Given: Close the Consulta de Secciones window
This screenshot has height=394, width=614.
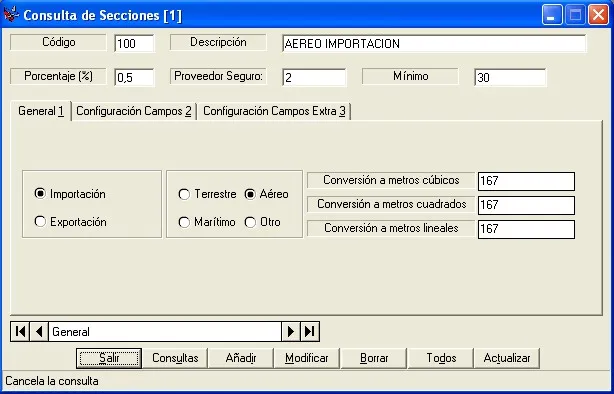Looking at the screenshot, I should (x=598, y=15).
